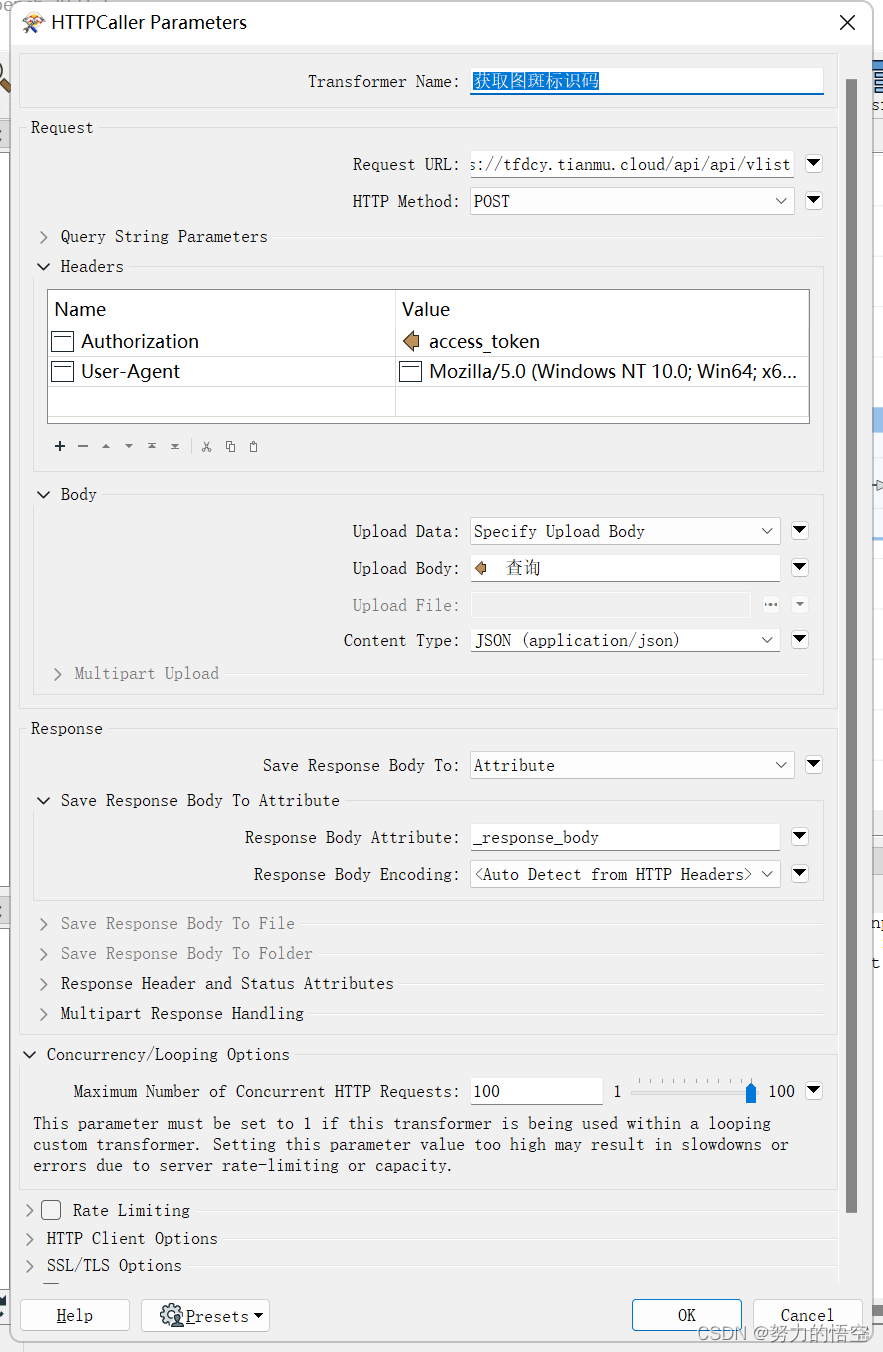Viewport: 883px width, 1352px height.
Task: Move the selected header row up
Action: point(106,446)
